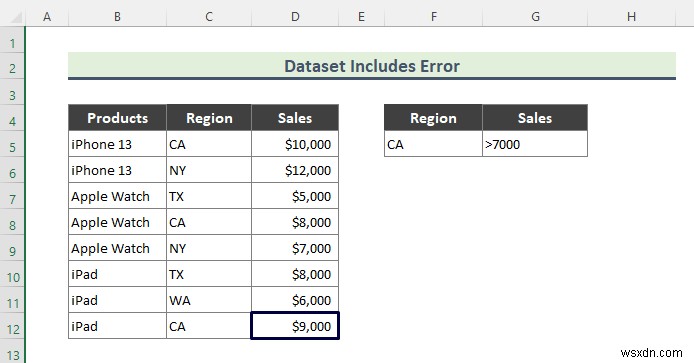Select the iPad cell in row 11
This screenshot has width=694, height=363.
point(117,300)
